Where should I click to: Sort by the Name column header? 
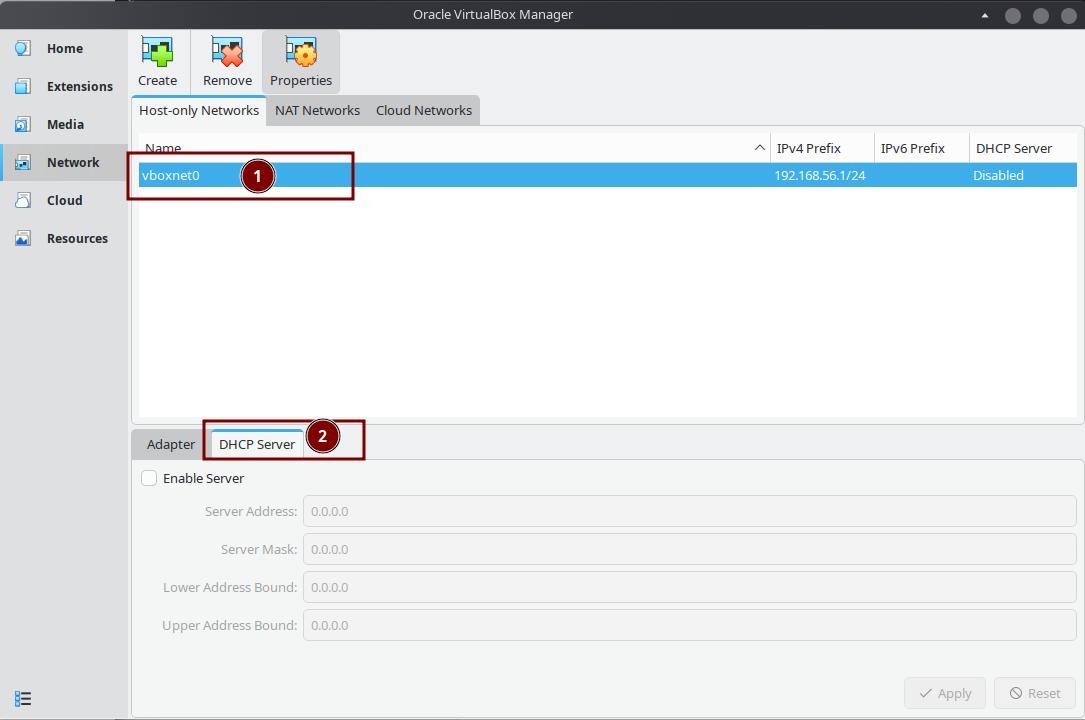454,148
